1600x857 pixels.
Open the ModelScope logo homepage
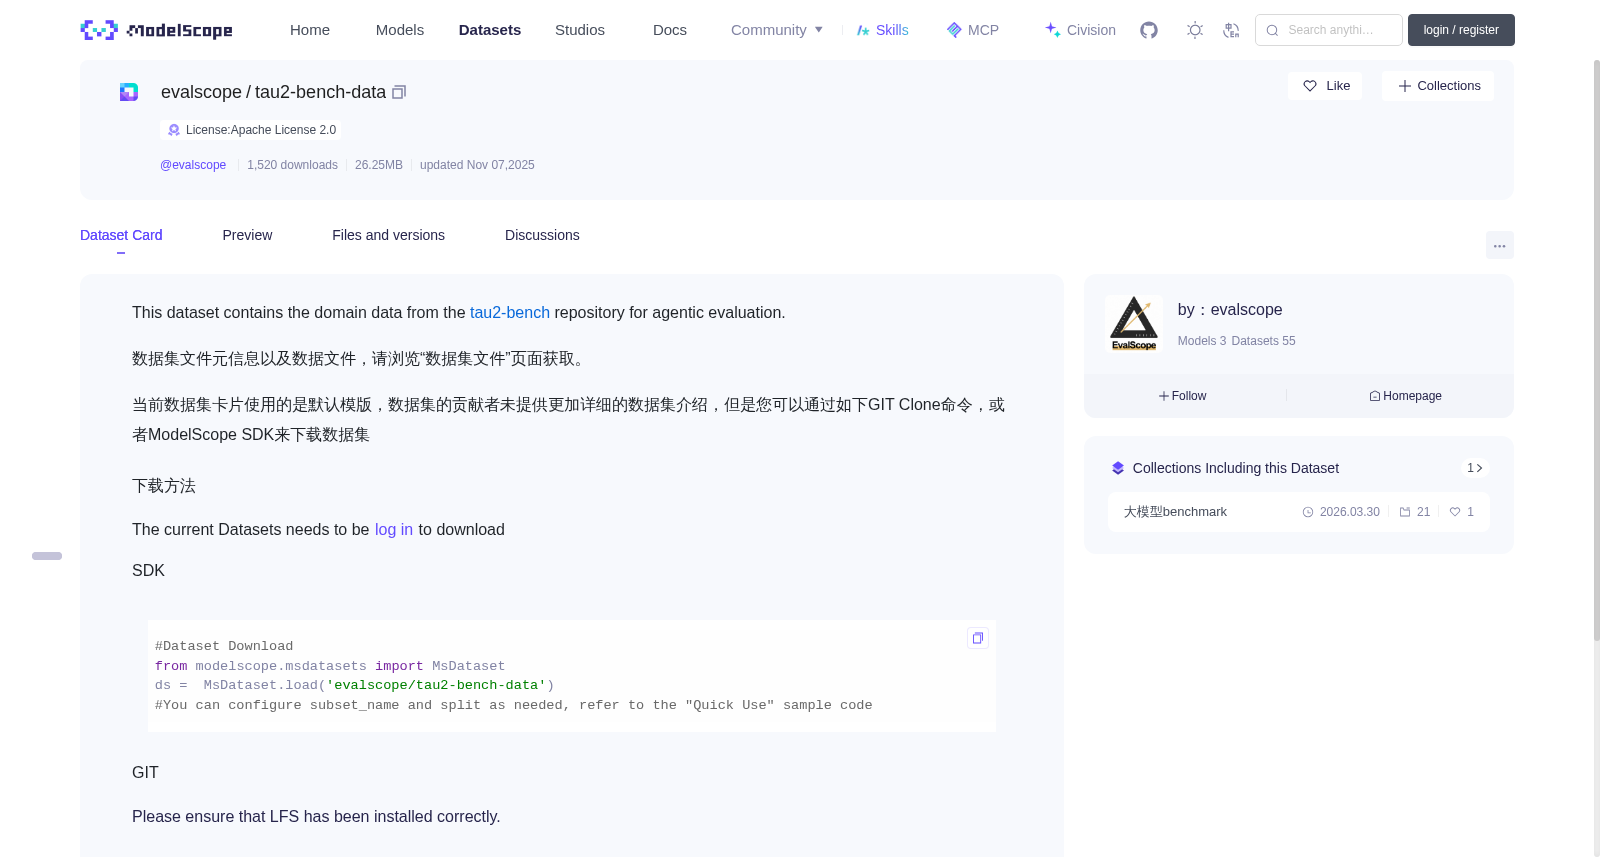157,30
